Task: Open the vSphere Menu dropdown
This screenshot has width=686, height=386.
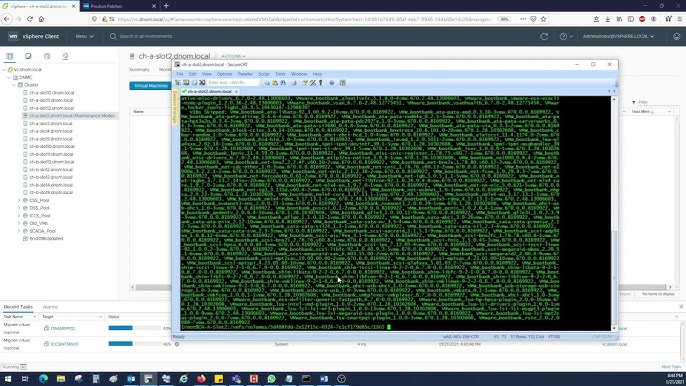Action: click(x=84, y=36)
